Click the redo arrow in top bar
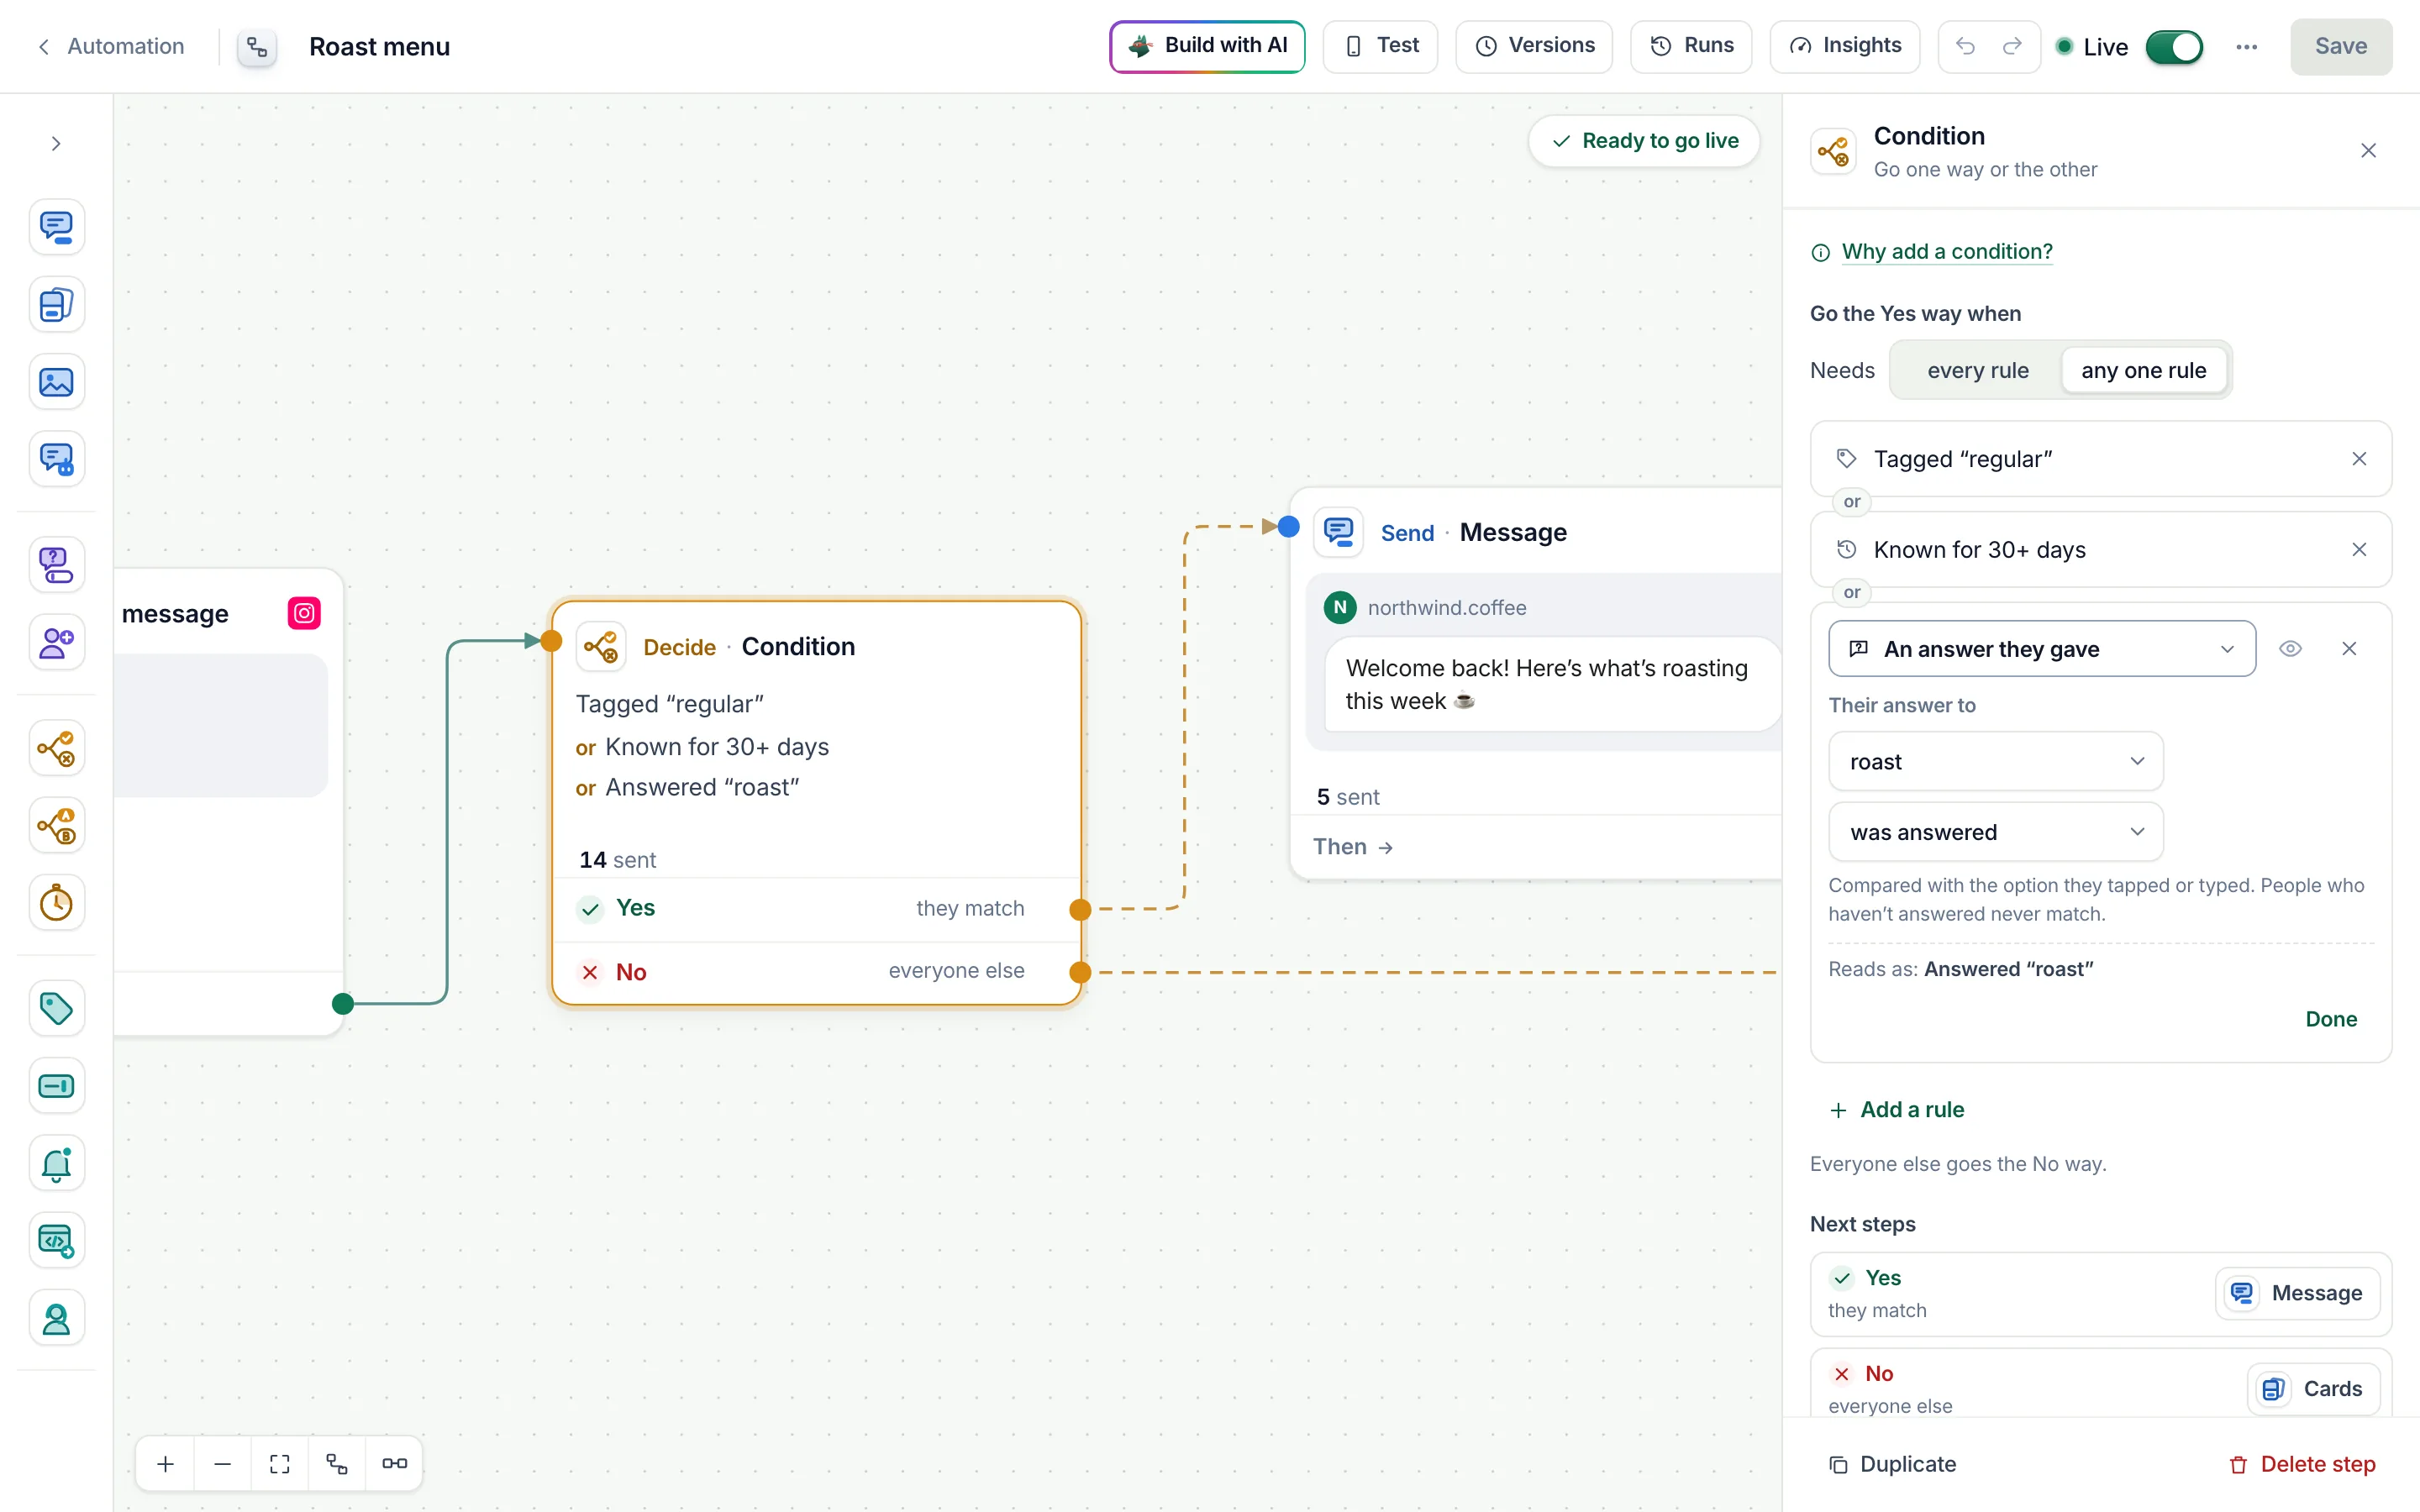 [x=2012, y=46]
